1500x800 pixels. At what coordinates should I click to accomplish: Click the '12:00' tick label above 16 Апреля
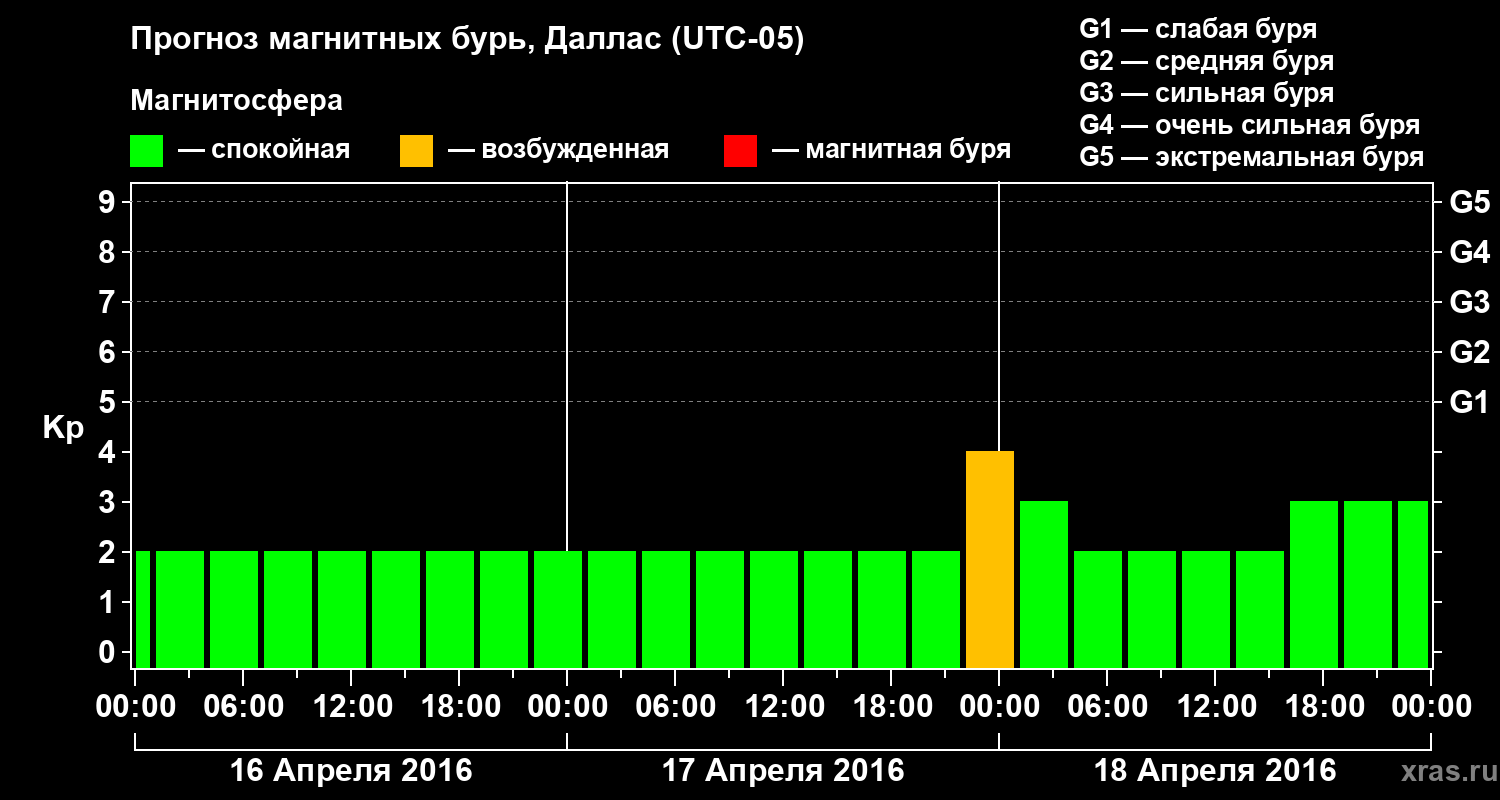coord(351,707)
